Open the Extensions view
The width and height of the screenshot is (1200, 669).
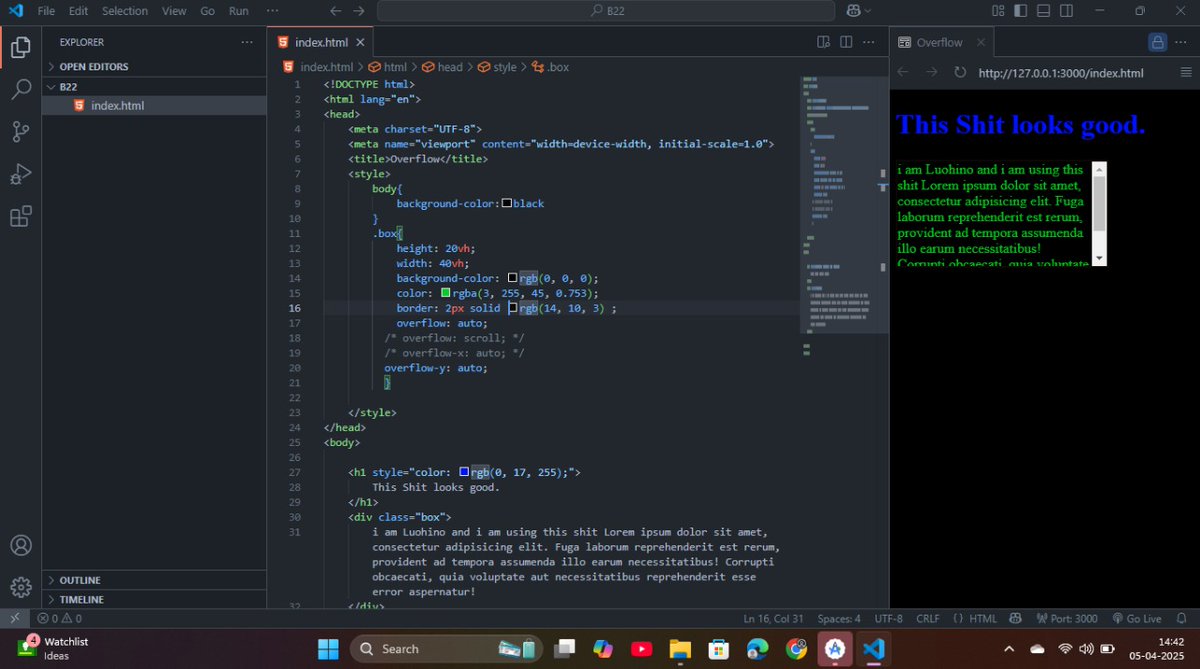(x=20, y=216)
